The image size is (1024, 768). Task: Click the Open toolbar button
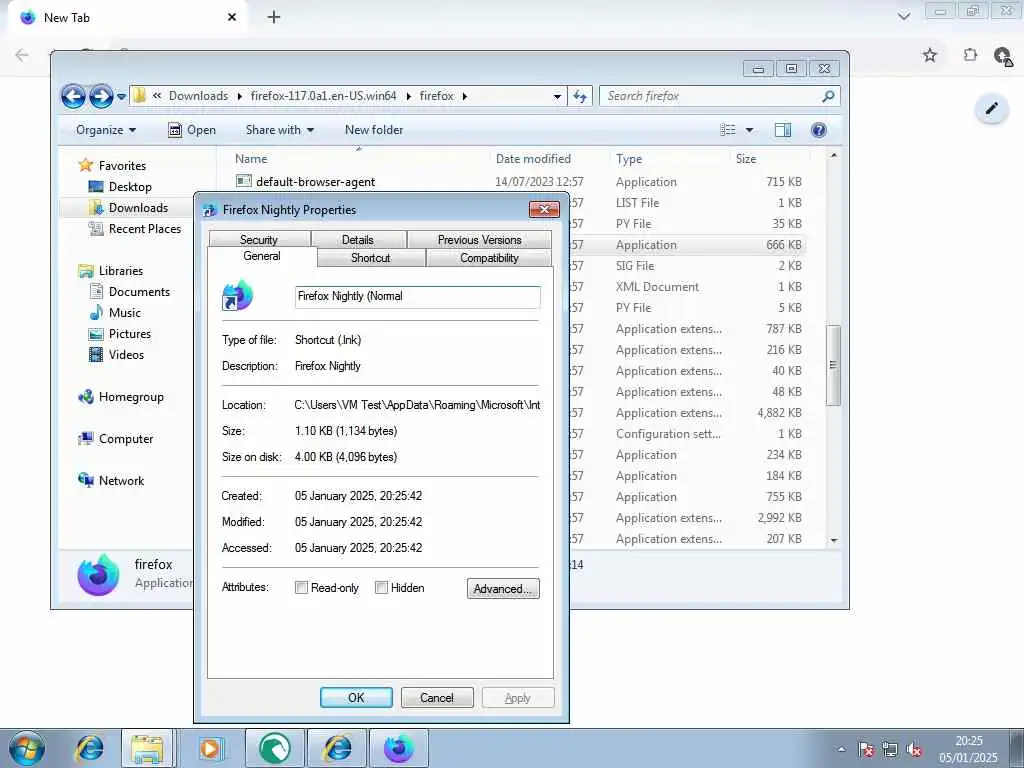pos(192,130)
